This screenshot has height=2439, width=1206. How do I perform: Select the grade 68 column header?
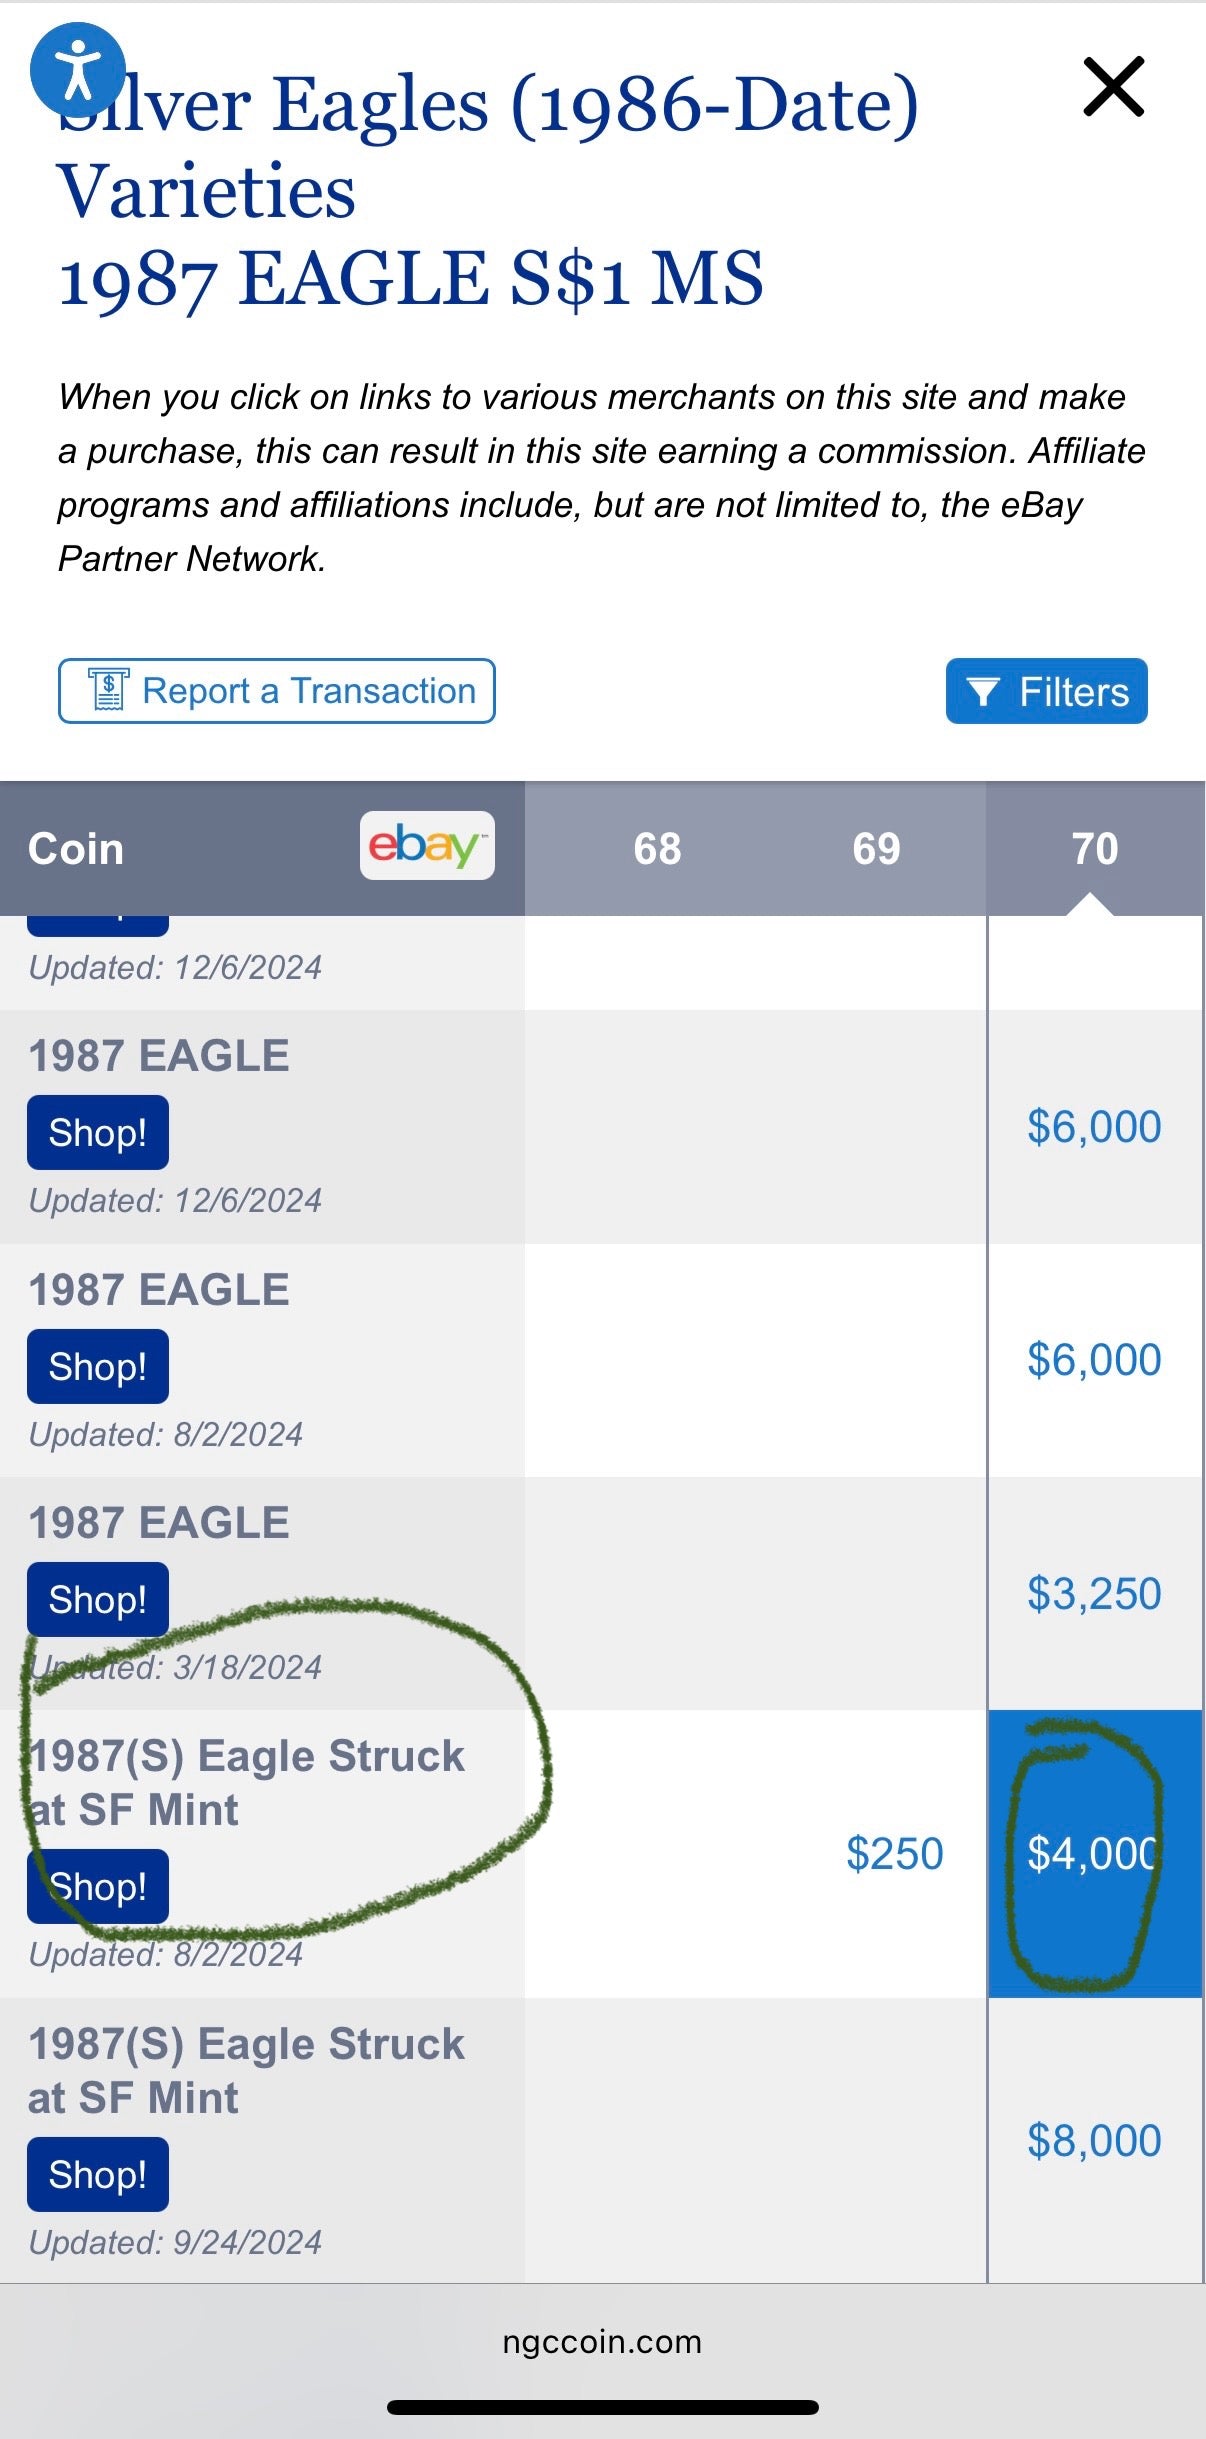(x=656, y=848)
